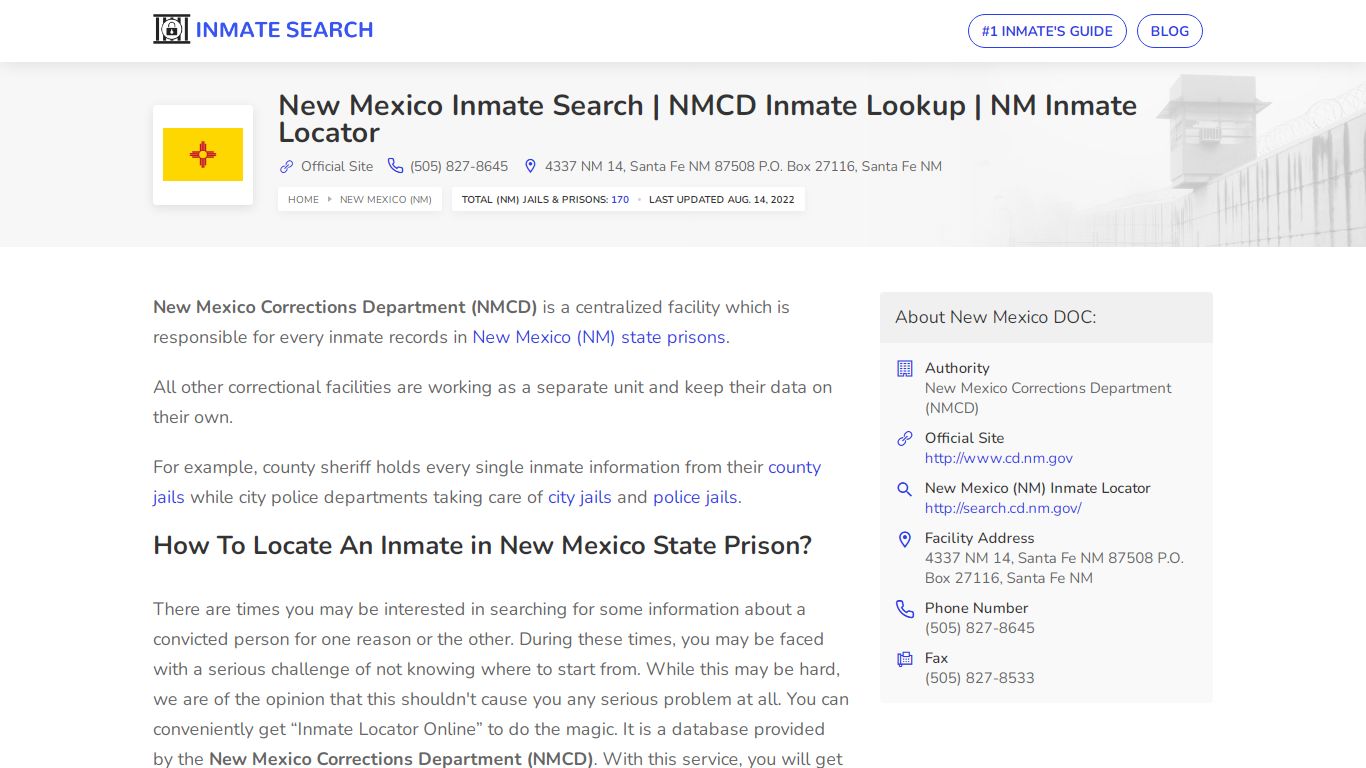Click the 170 jails & prisons count
Screen dimensions: 1366x768
pyautogui.click(x=620, y=200)
